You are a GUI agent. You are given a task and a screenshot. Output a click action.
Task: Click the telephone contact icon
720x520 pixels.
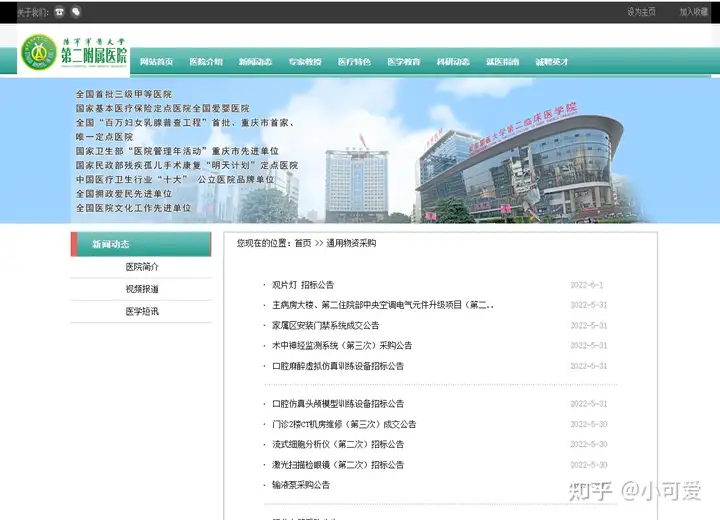click(x=59, y=12)
